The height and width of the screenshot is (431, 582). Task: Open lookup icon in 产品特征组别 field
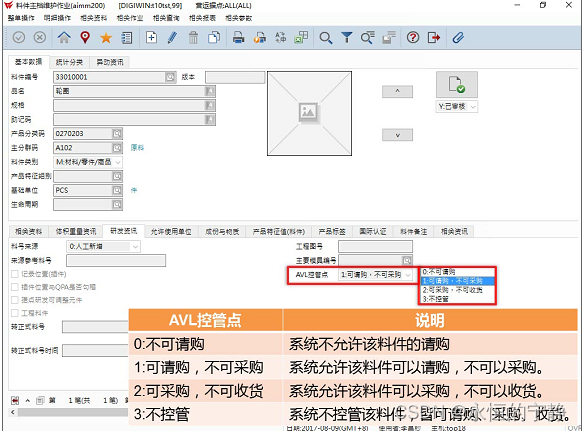117,176
